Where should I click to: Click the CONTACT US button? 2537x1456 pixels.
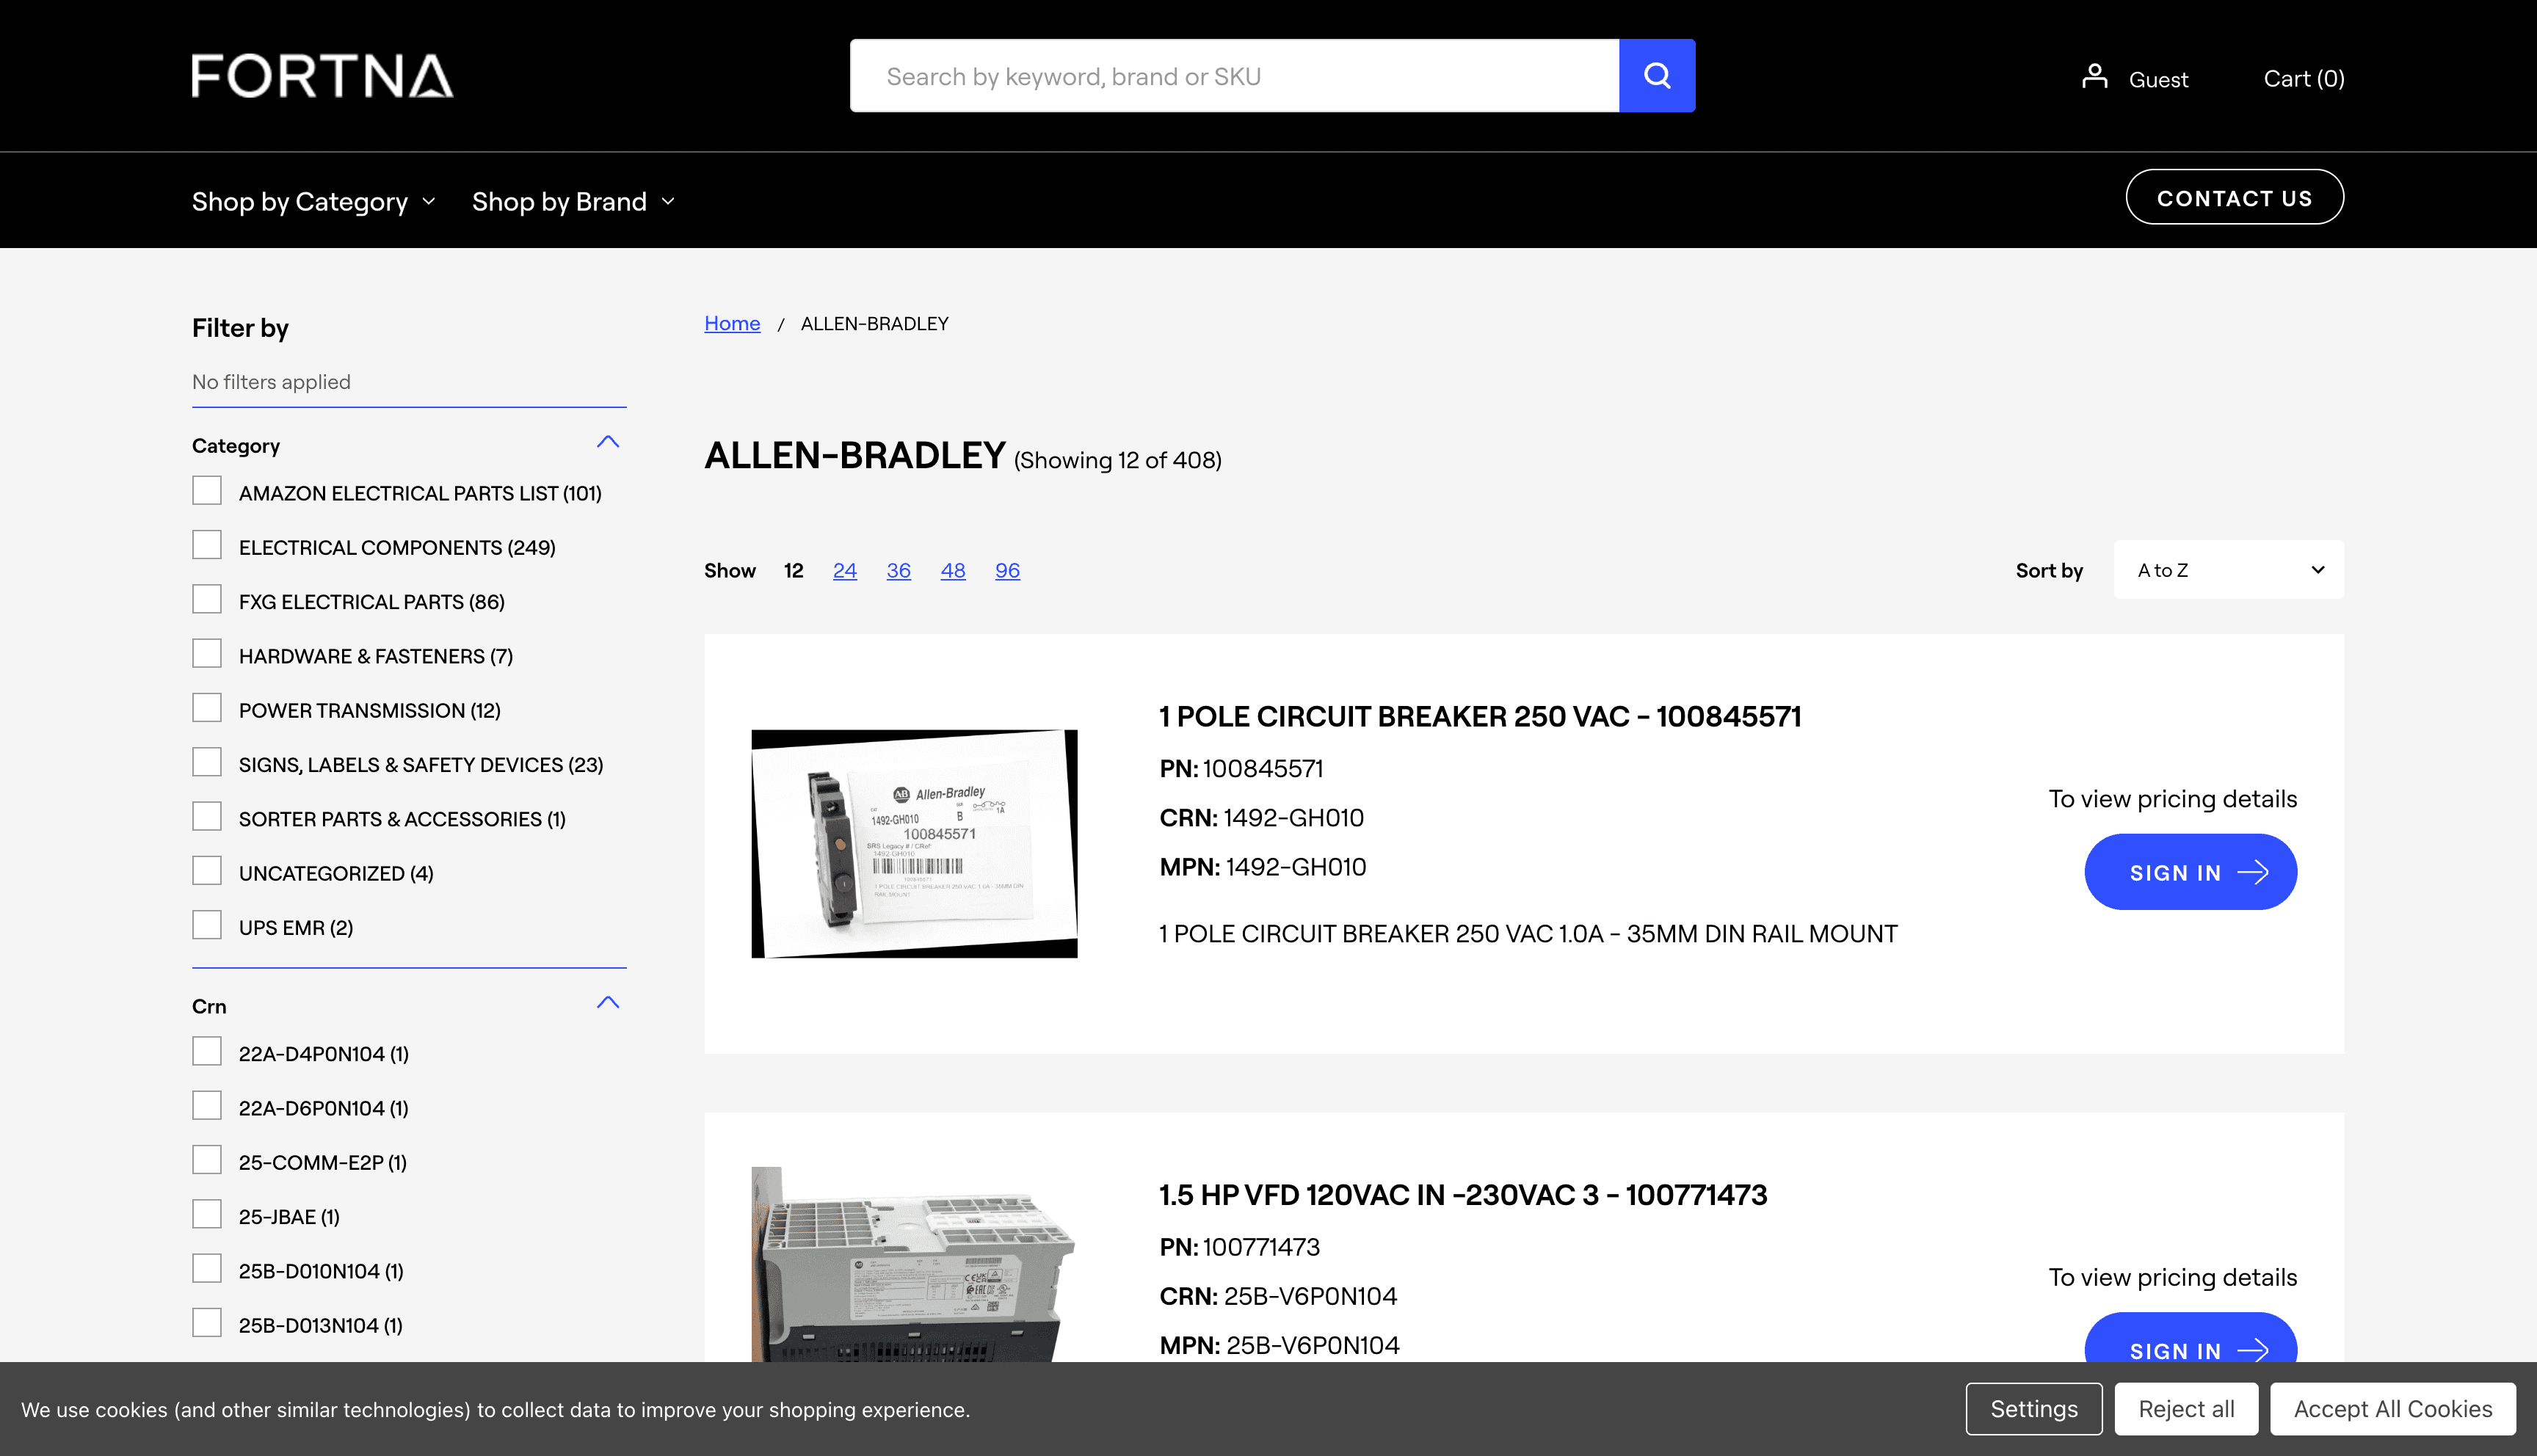(2234, 197)
